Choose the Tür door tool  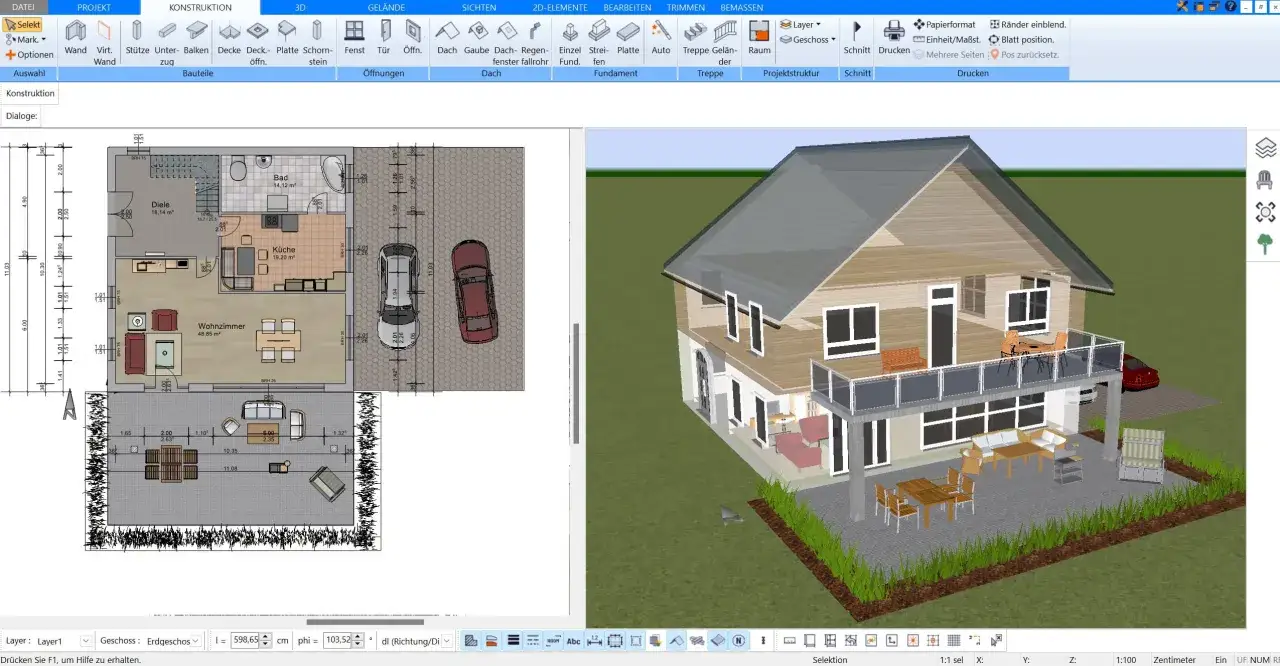coord(384,38)
